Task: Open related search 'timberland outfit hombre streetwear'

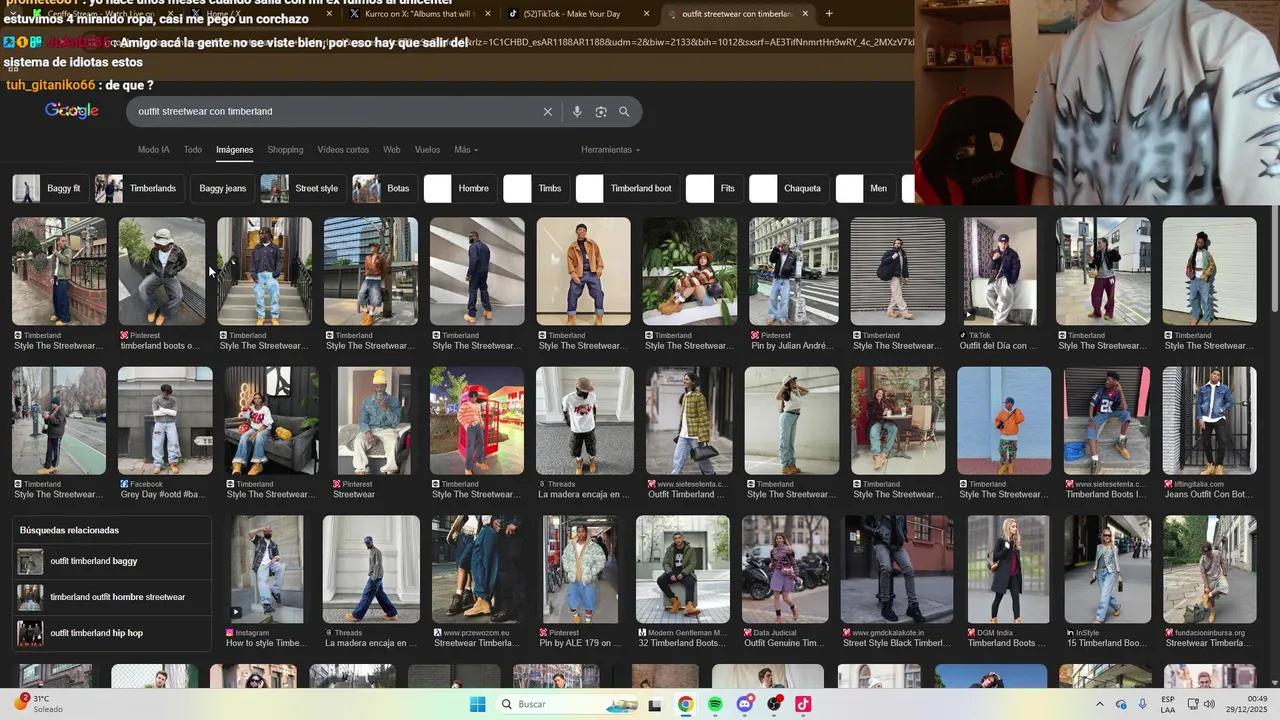Action: point(114,597)
